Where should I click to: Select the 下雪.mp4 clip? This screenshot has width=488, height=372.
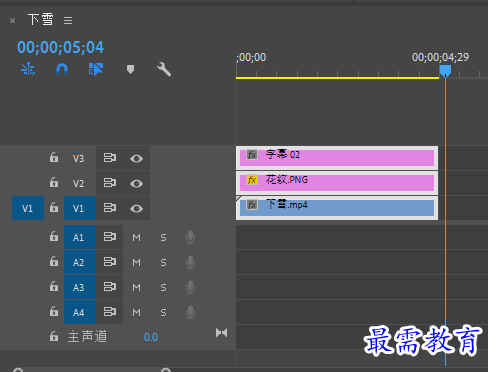[337, 208]
